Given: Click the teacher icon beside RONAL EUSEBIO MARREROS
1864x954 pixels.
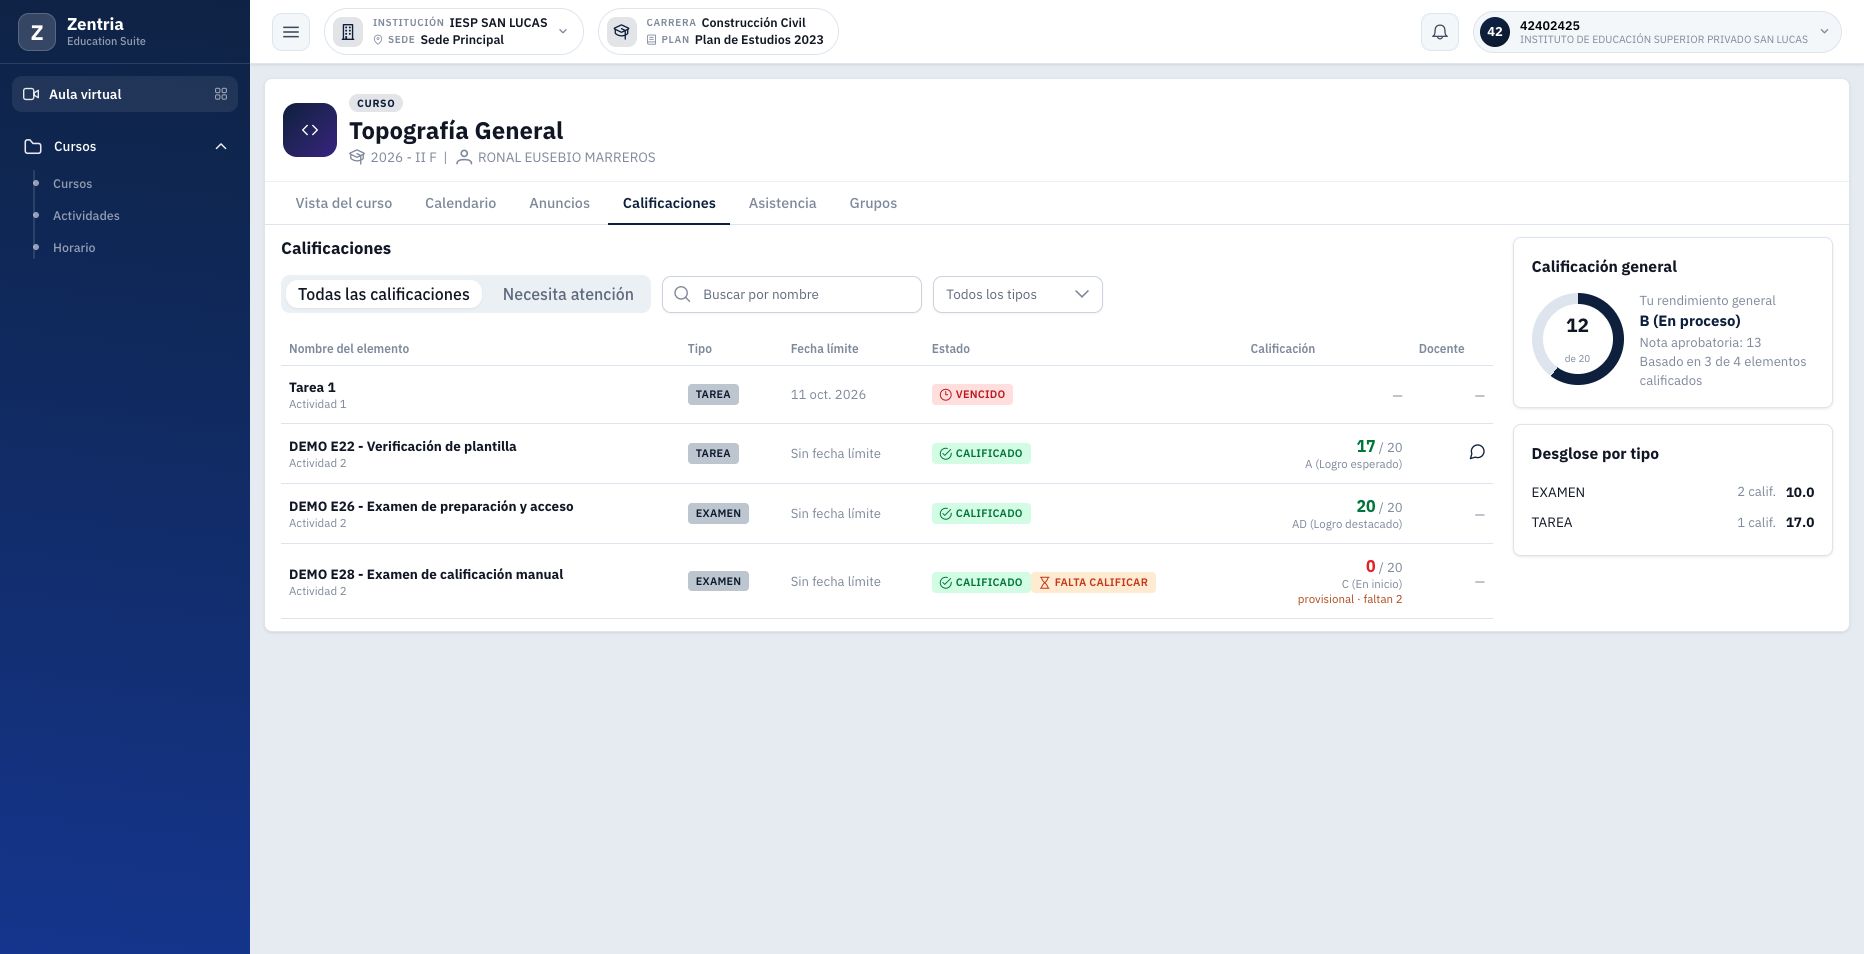Looking at the screenshot, I should (464, 157).
